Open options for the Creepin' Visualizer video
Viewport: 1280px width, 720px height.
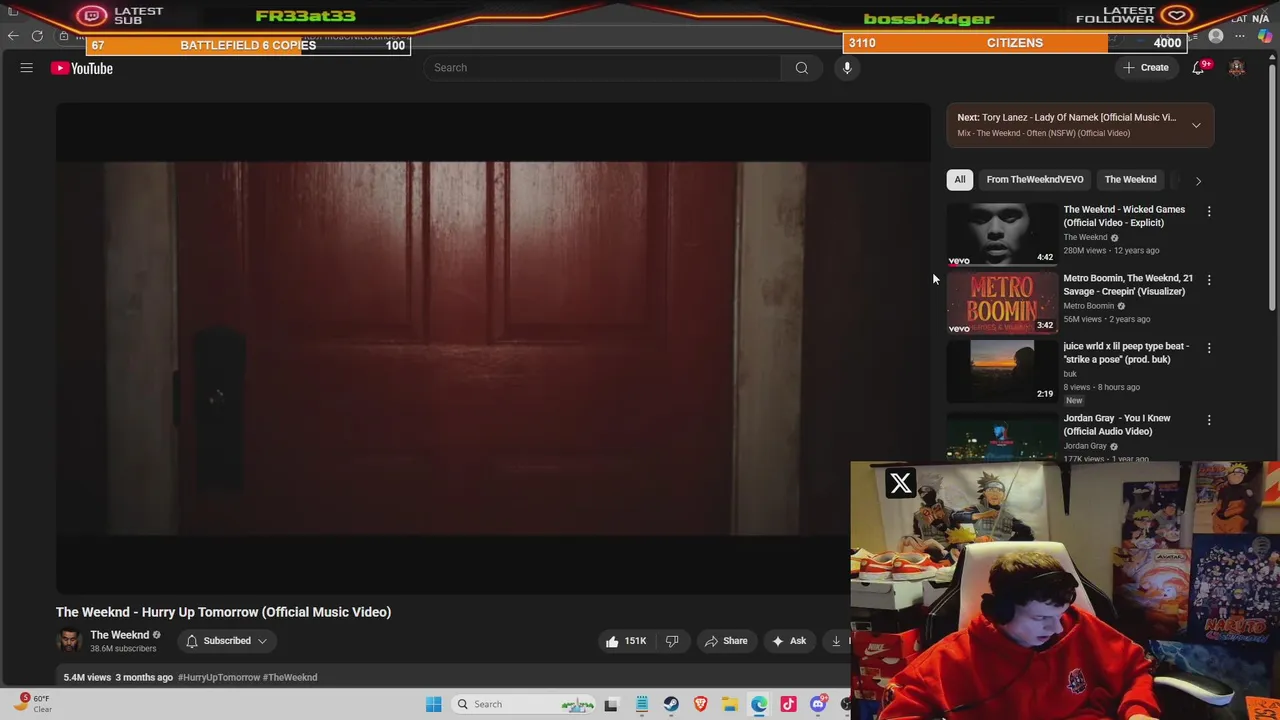click(x=1209, y=280)
